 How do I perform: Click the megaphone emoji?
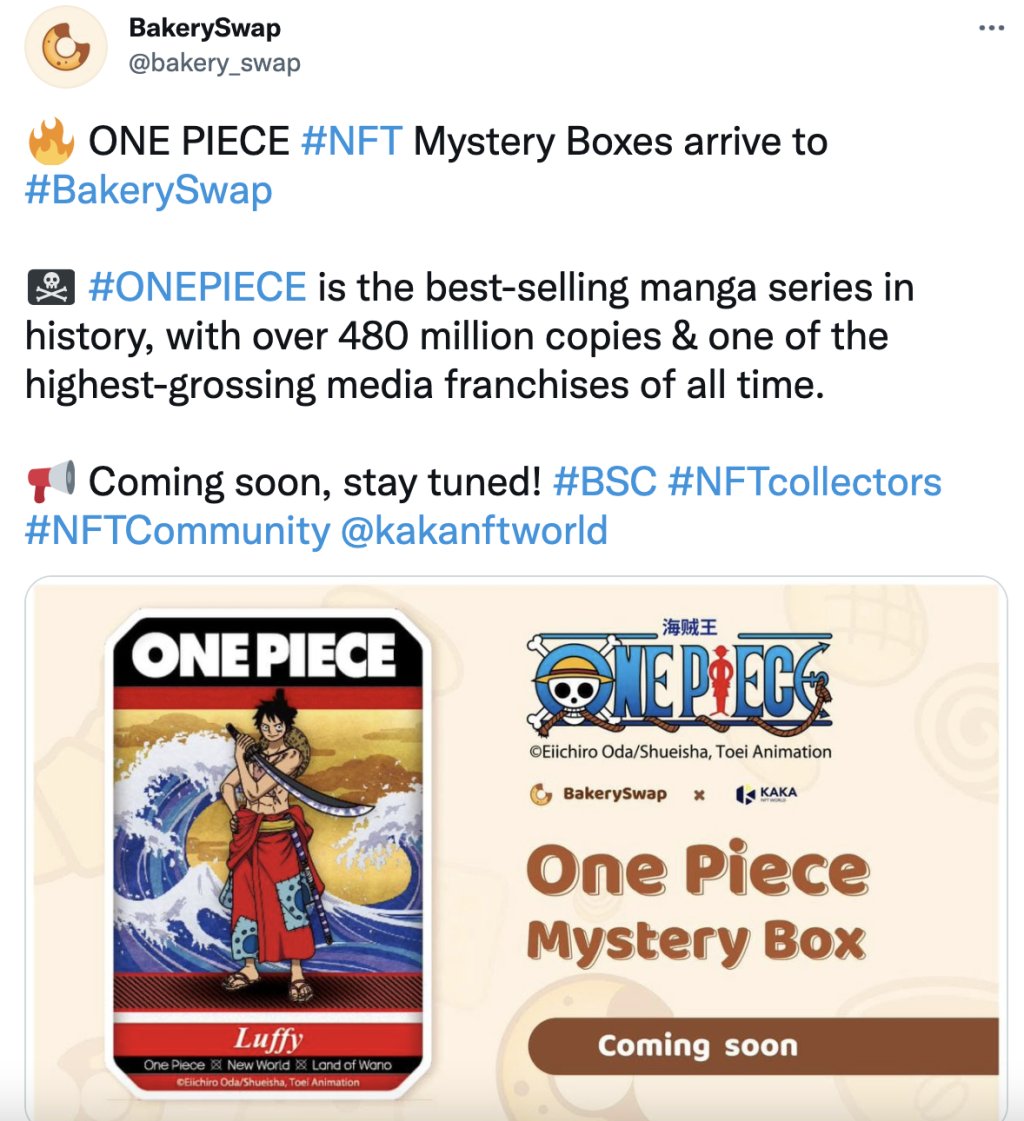pos(50,482)
